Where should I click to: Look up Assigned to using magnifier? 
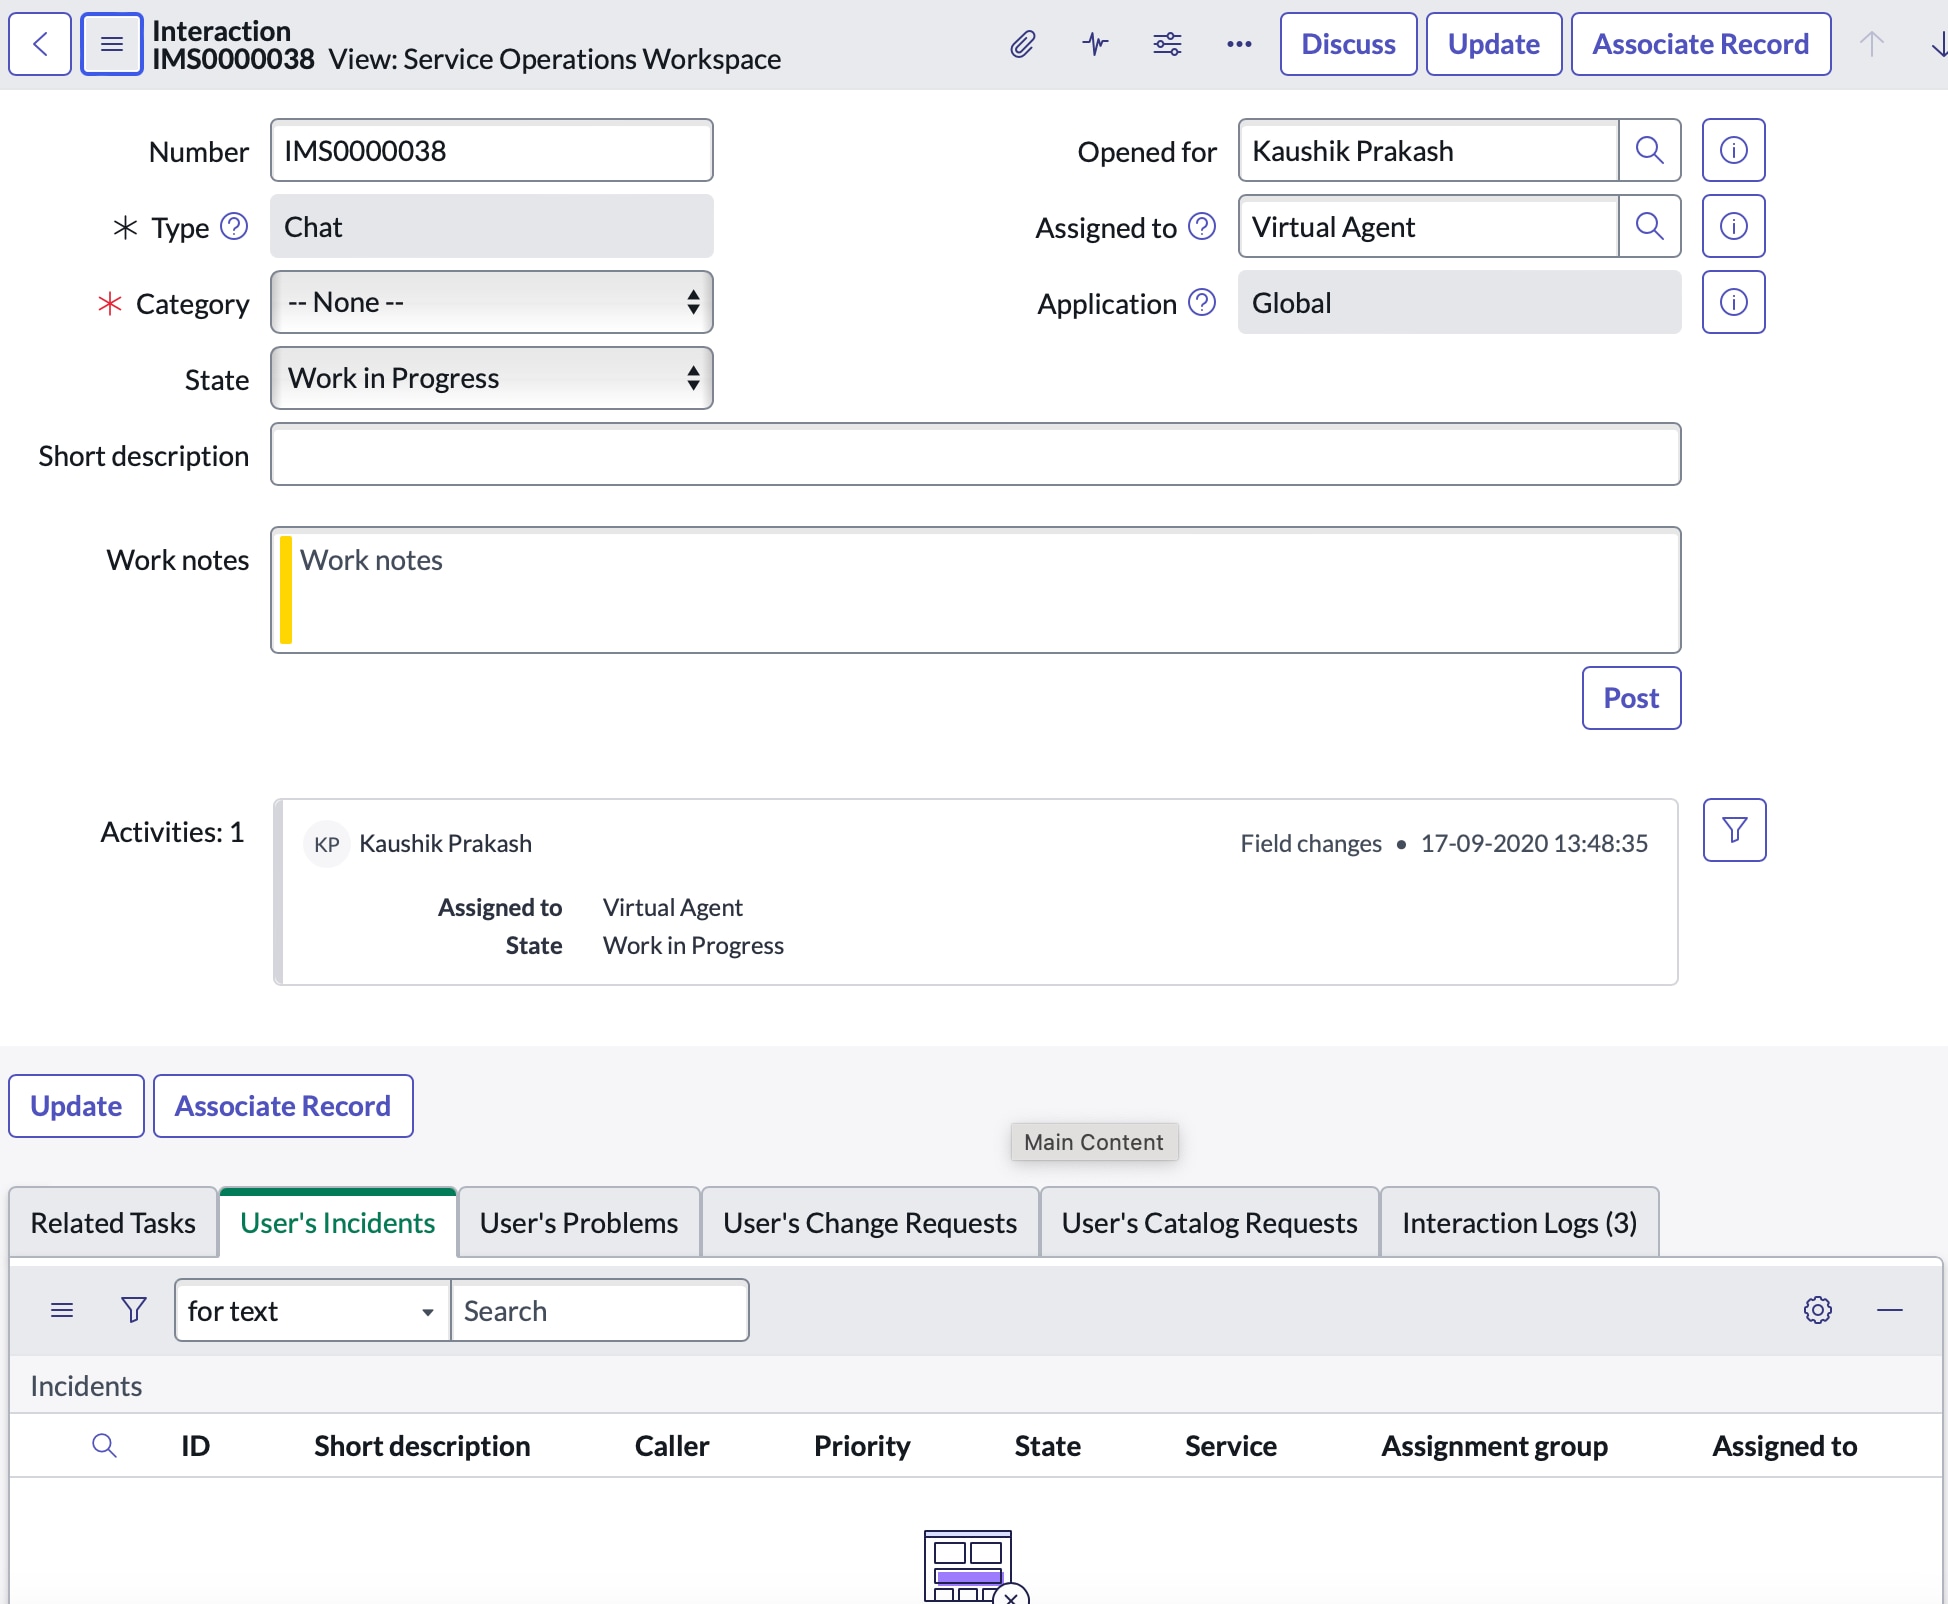click(x=1650, y=226)
